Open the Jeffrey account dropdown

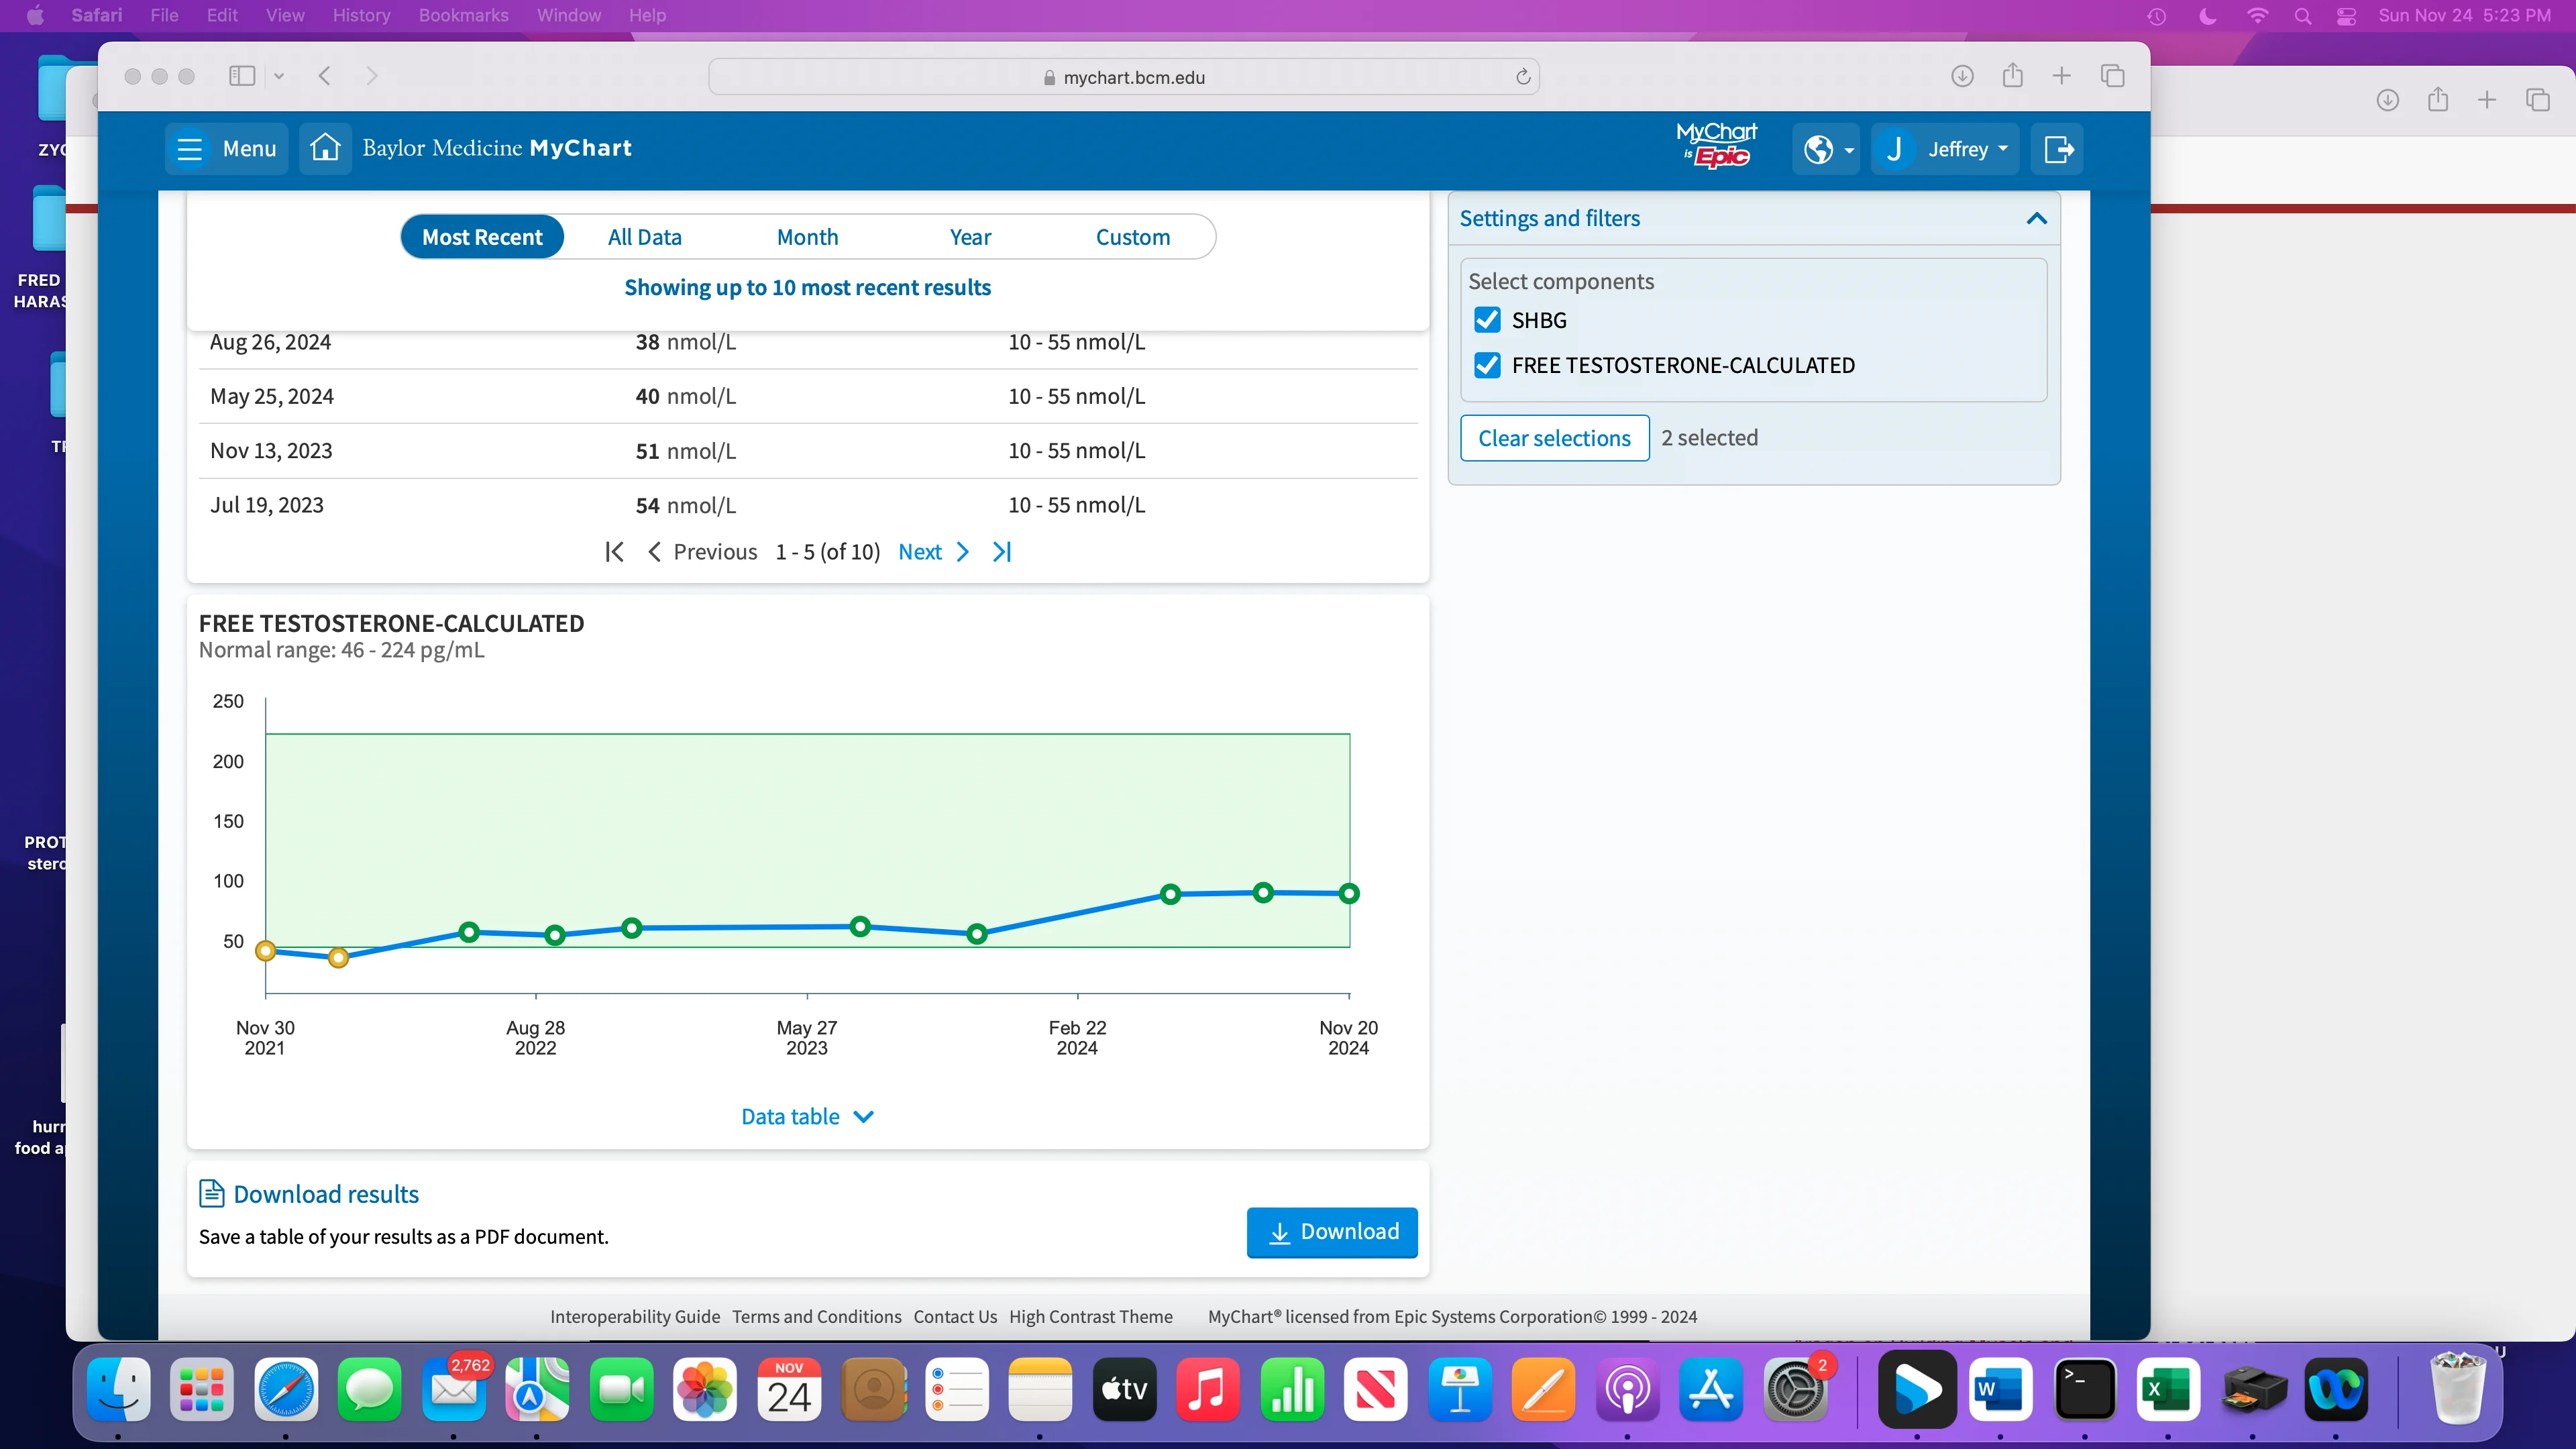pos(1945,150)
